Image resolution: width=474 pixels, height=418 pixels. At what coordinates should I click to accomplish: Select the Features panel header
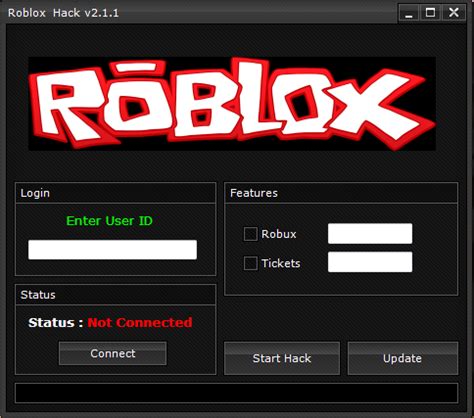coord(341,193)
